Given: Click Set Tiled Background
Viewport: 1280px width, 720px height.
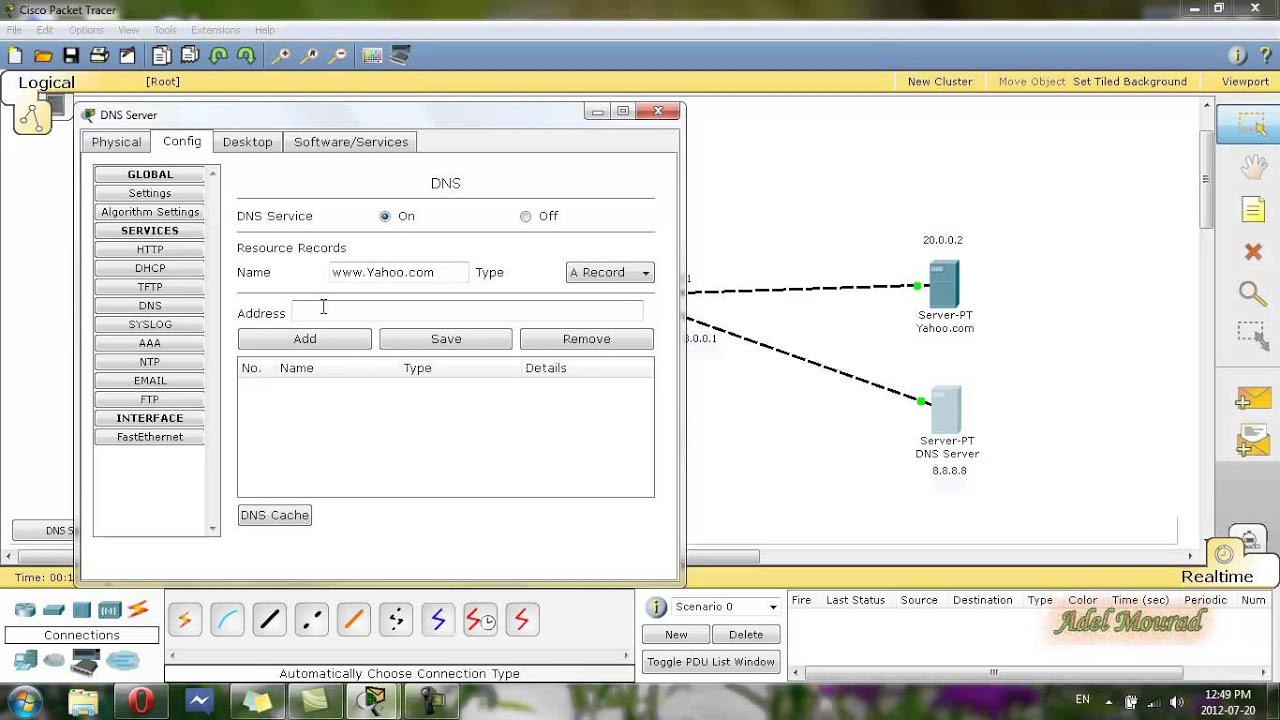Looking at the screenshot, I should [x=1130, y=82].
